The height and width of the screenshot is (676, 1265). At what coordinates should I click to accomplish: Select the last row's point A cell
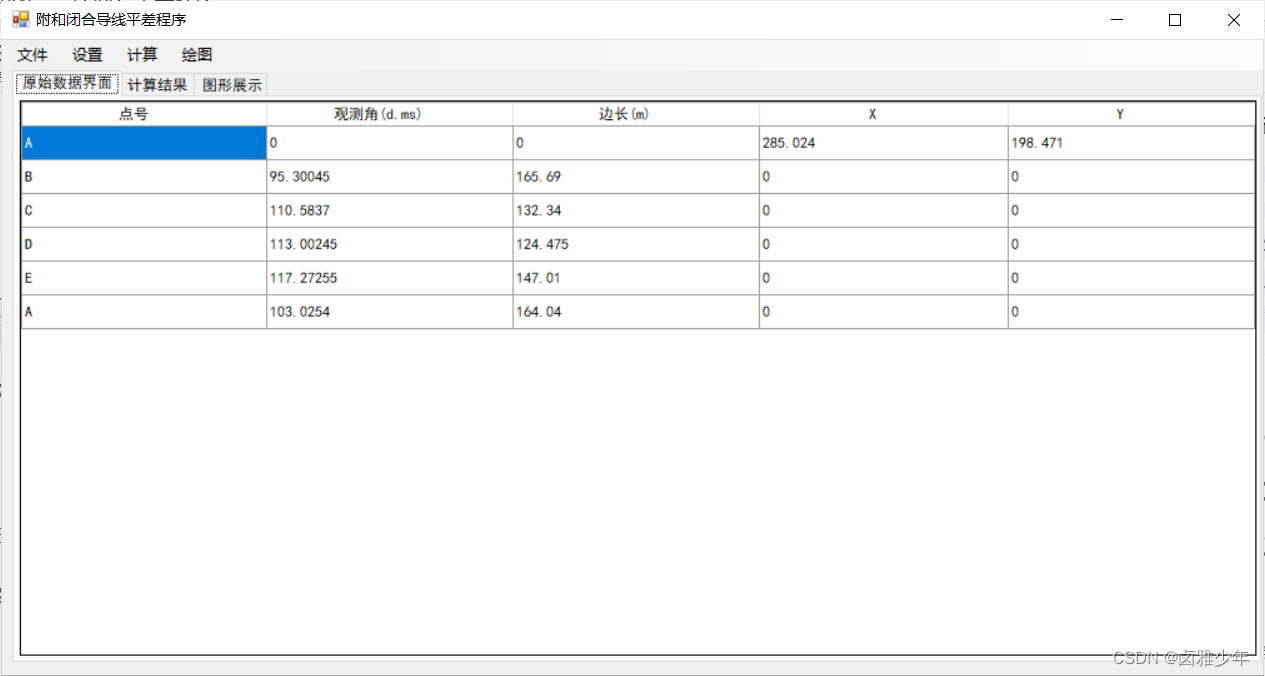(x=144, y=312)
